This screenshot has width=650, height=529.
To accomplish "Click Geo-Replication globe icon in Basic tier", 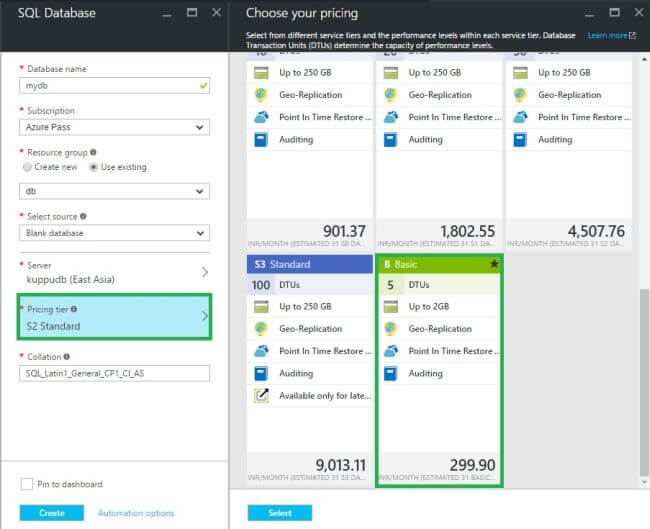I will (392, 329).
